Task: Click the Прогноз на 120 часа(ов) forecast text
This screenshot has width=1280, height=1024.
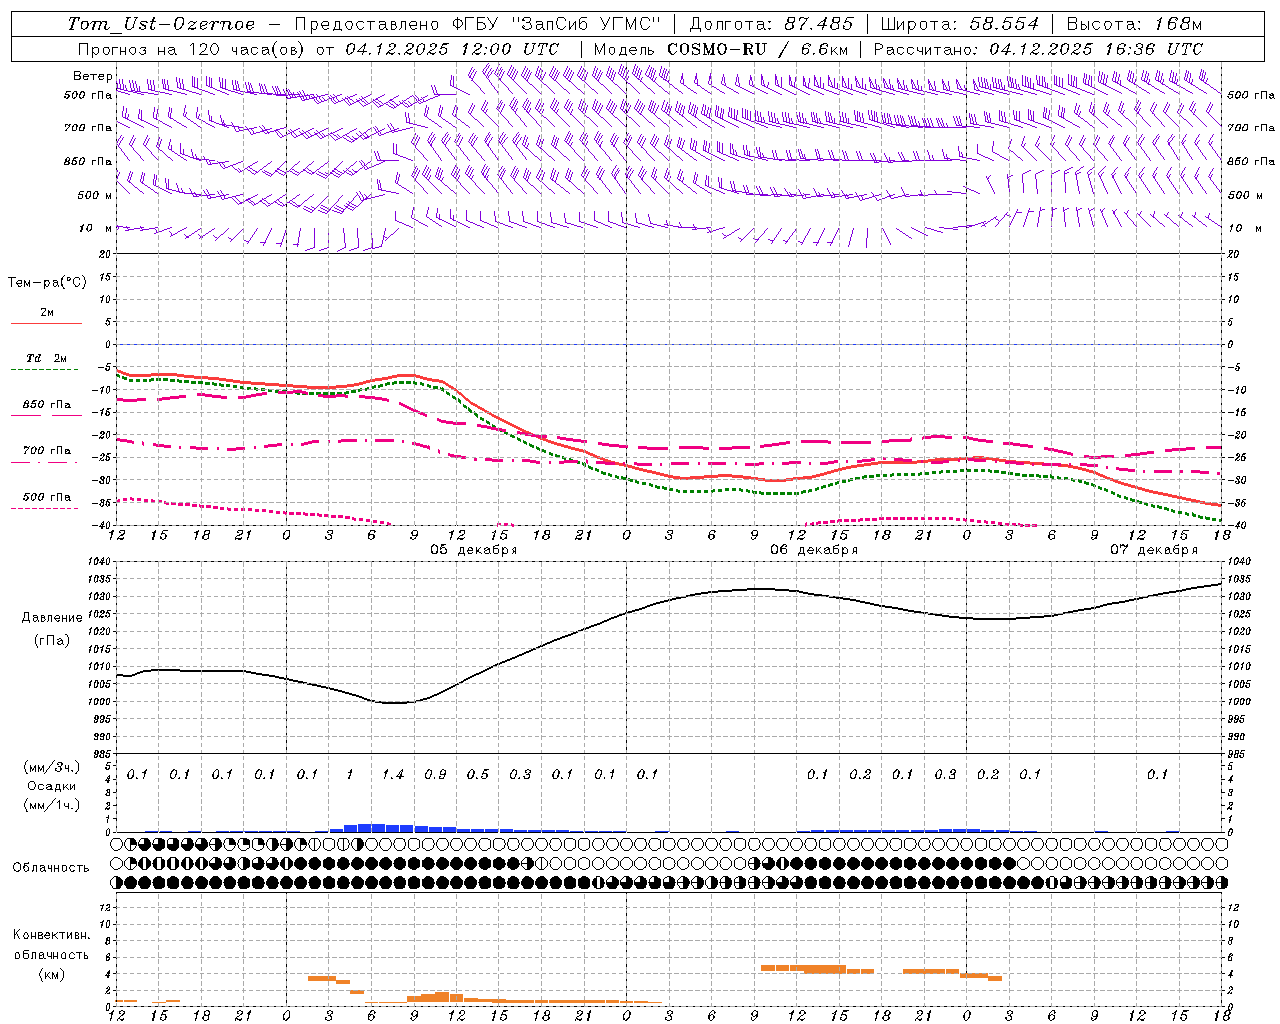Action: pyautogui.click(x=194, y=49)
